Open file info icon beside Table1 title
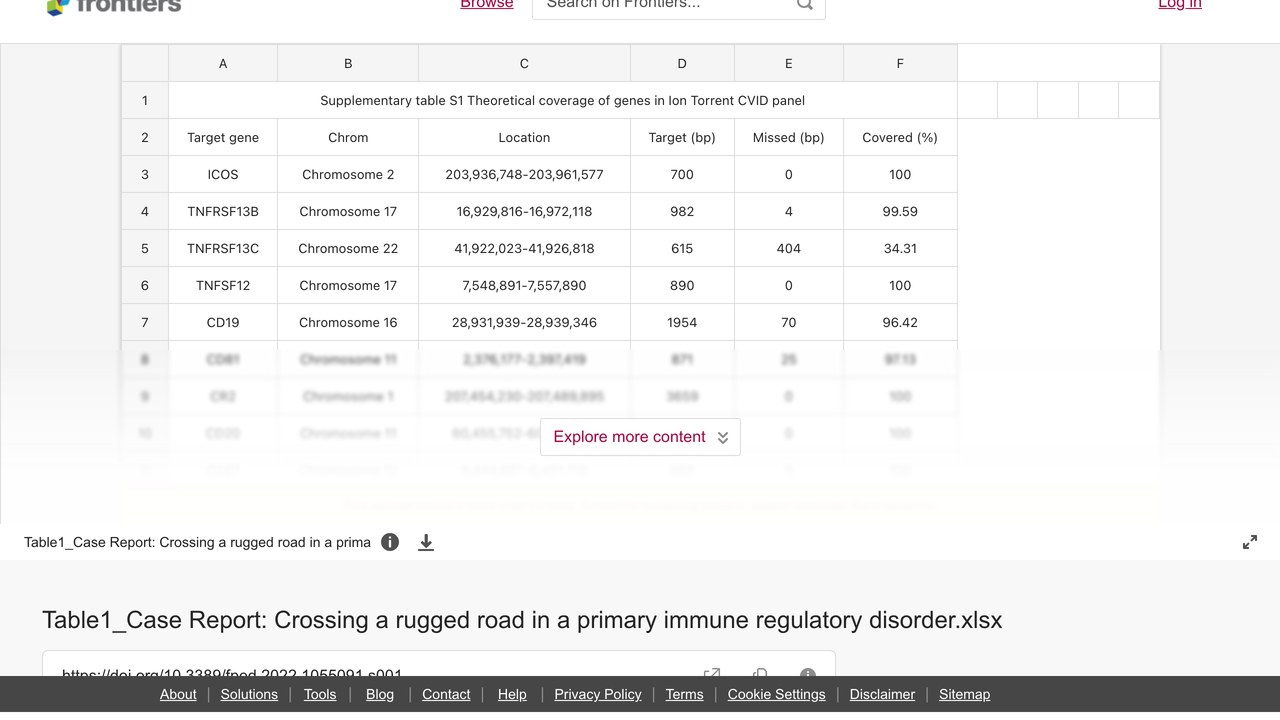 point(390,542)
